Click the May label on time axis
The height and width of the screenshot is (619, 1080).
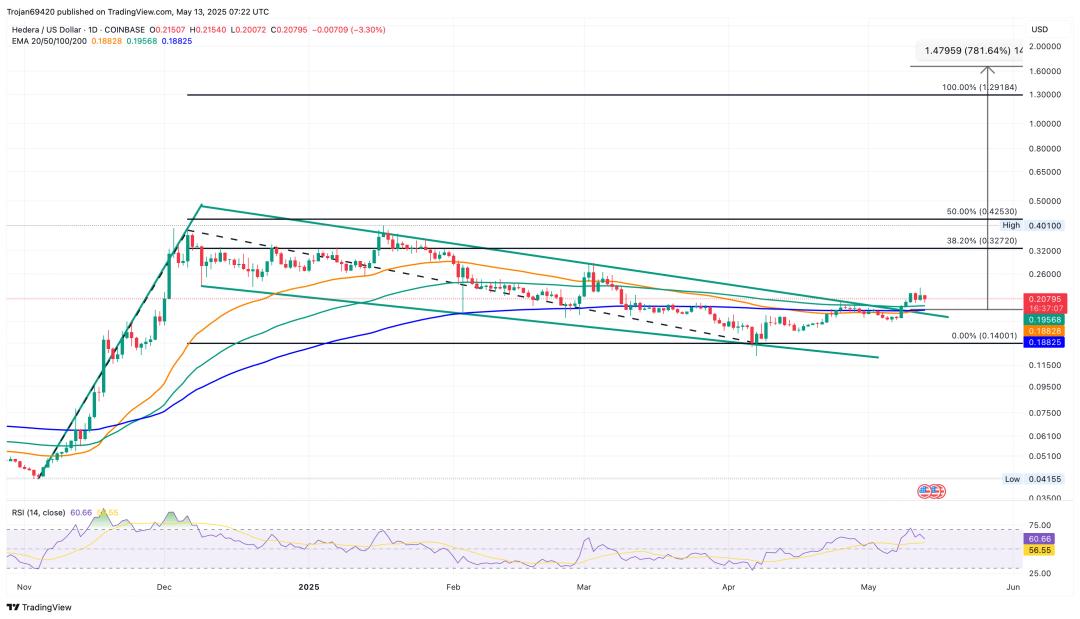click(x=869, y=587)
